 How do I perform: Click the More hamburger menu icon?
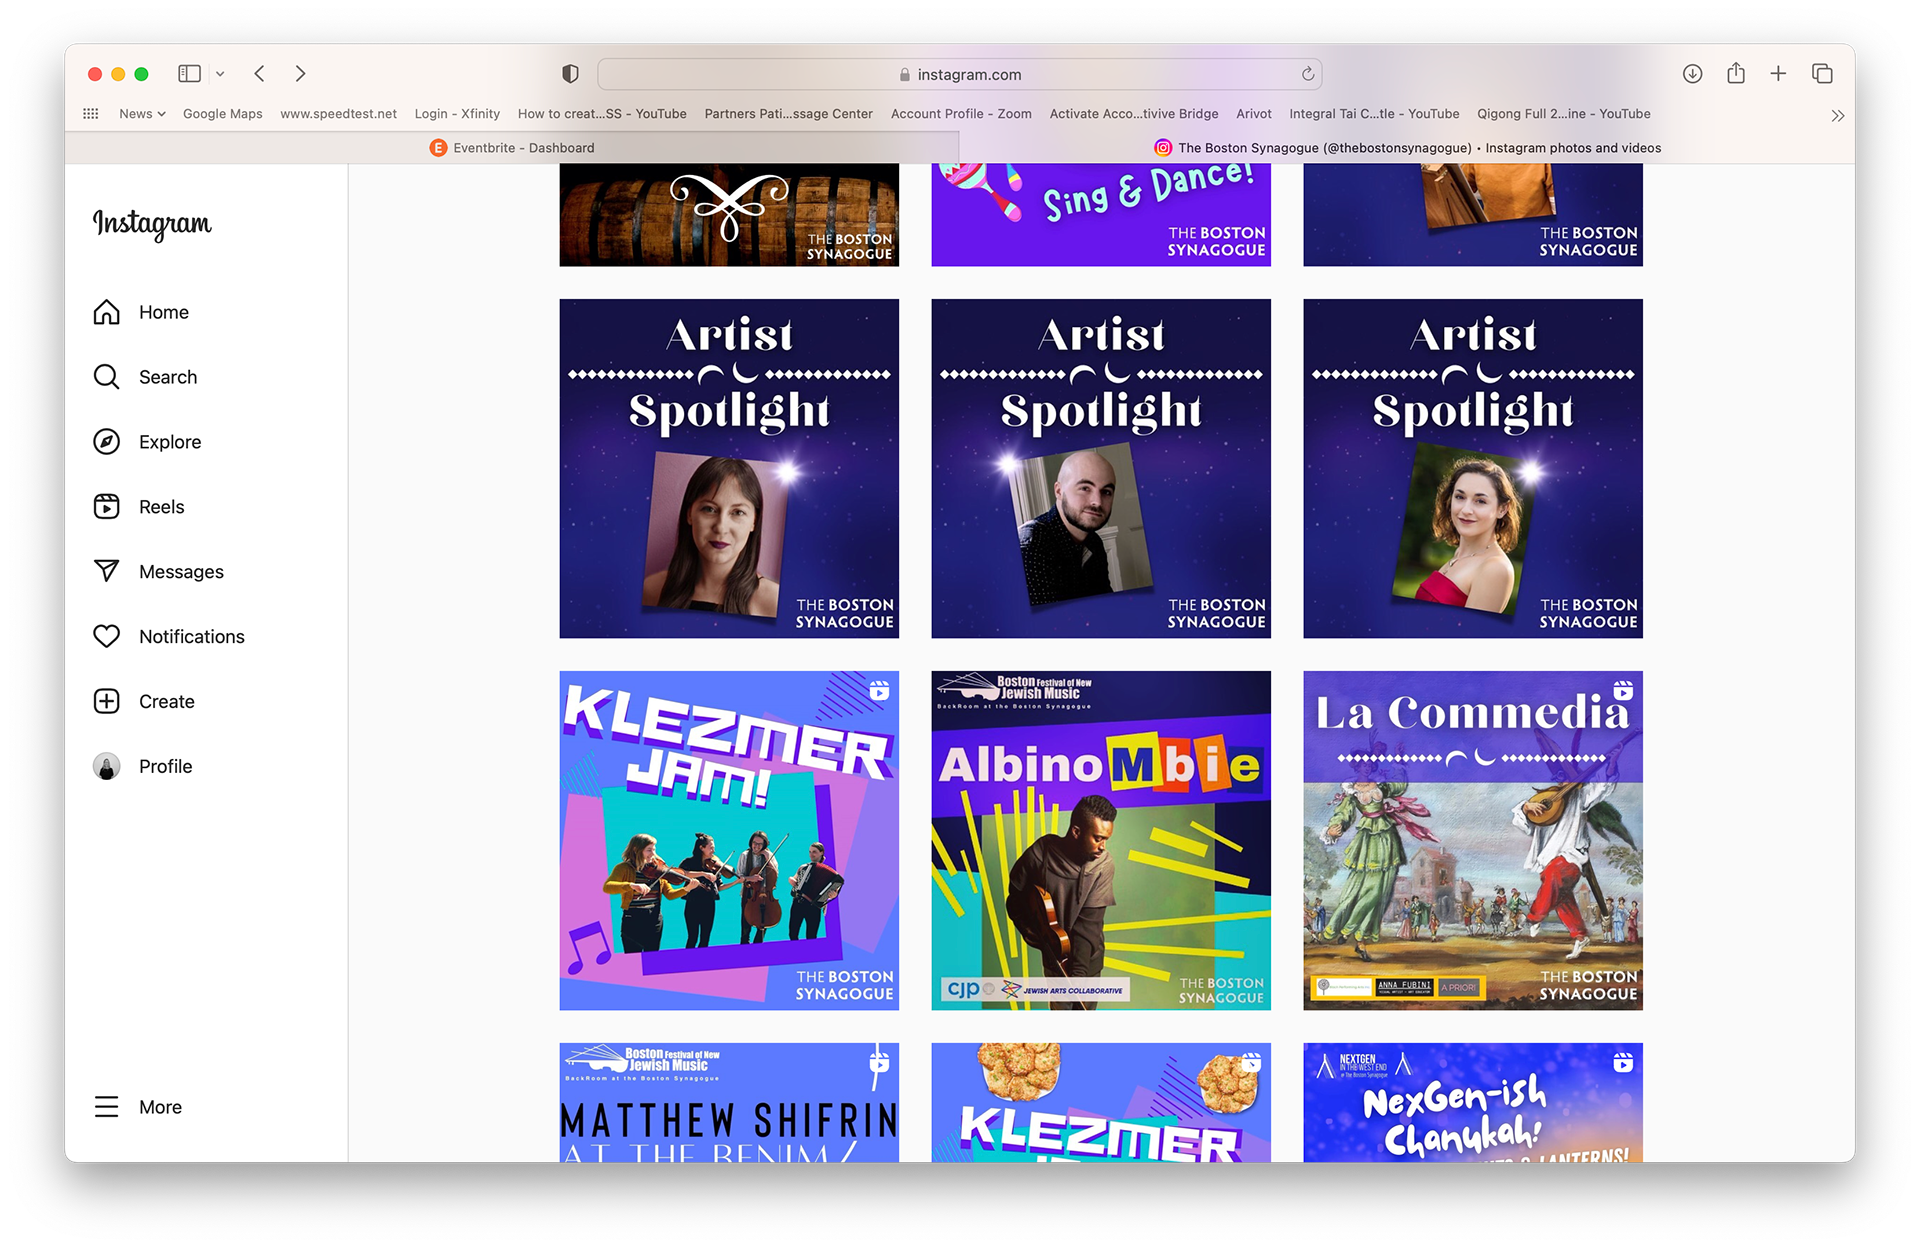coord(107,1107)
